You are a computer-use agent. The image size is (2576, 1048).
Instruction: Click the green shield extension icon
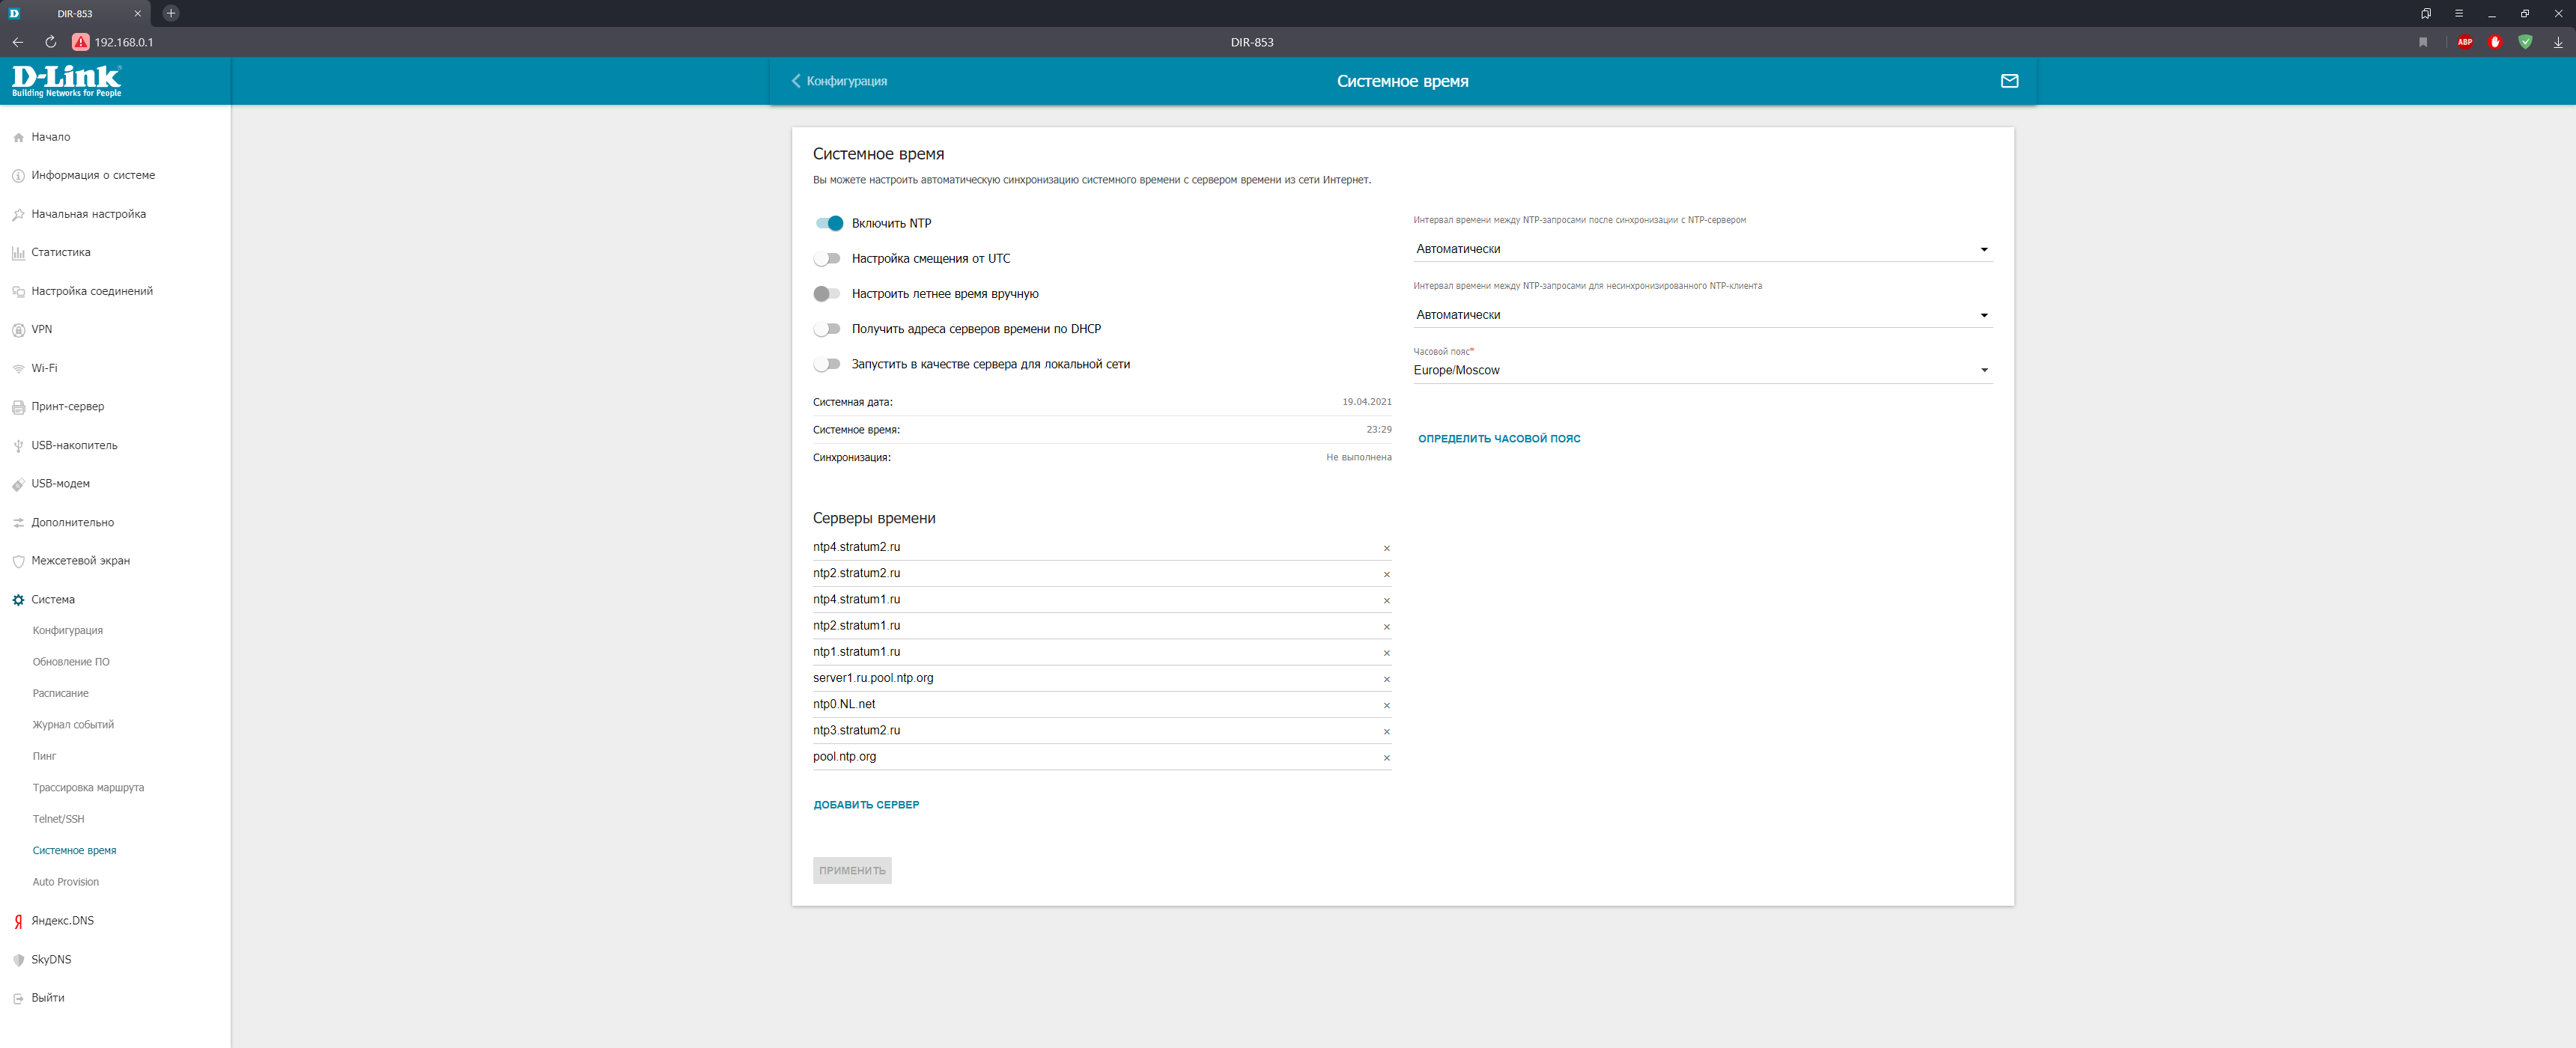click(x=2525, y=42)
